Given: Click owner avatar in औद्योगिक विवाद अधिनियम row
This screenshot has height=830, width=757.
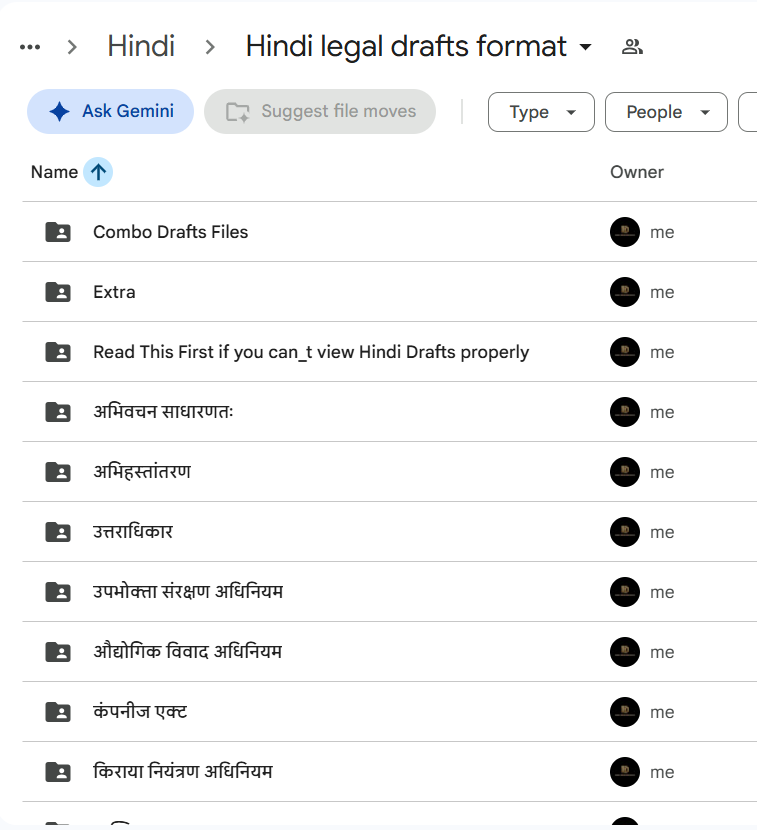Looking at the screenshot, I should click(625, 652).
